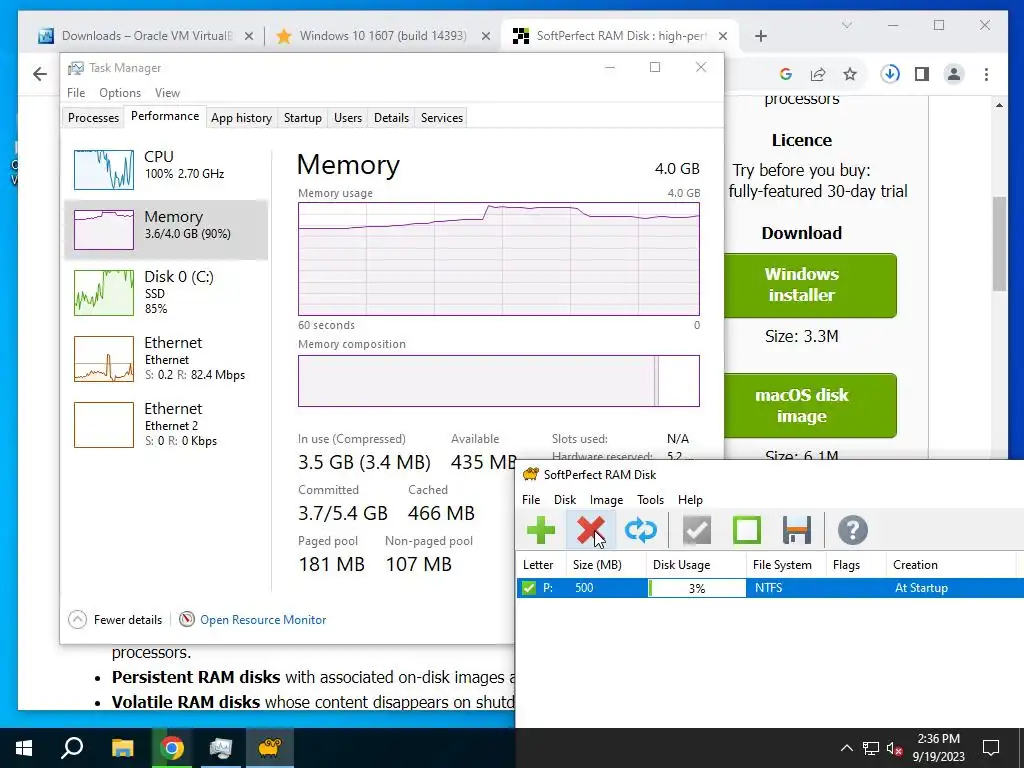Image resolution: width=1024 pixels, height=768 pixels.
Task: Go back with Chrome's back arrow
Action: (40, 74)
